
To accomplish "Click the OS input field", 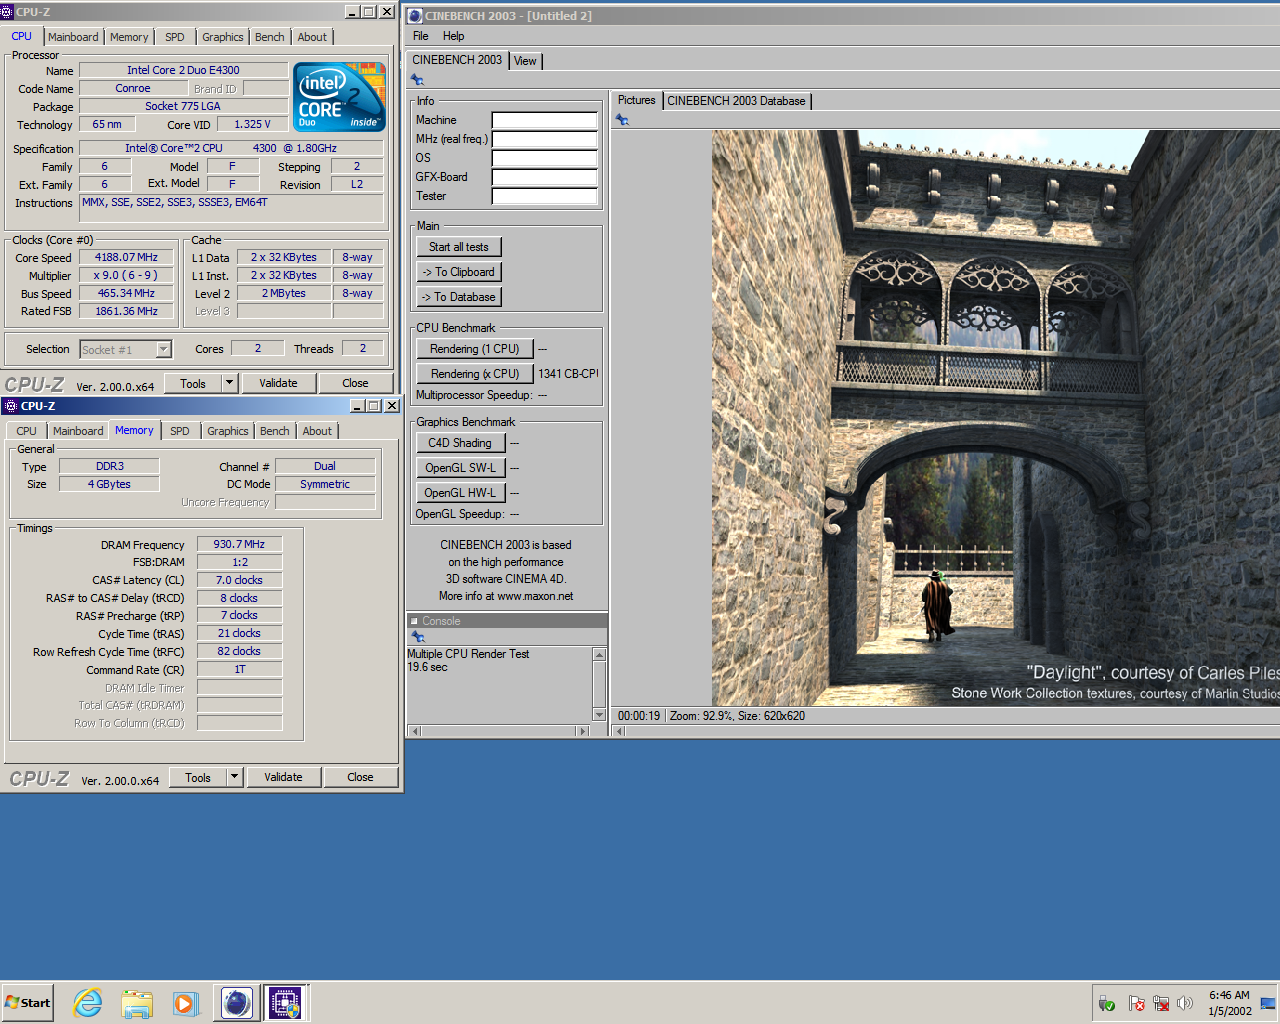I will [544, 158].
